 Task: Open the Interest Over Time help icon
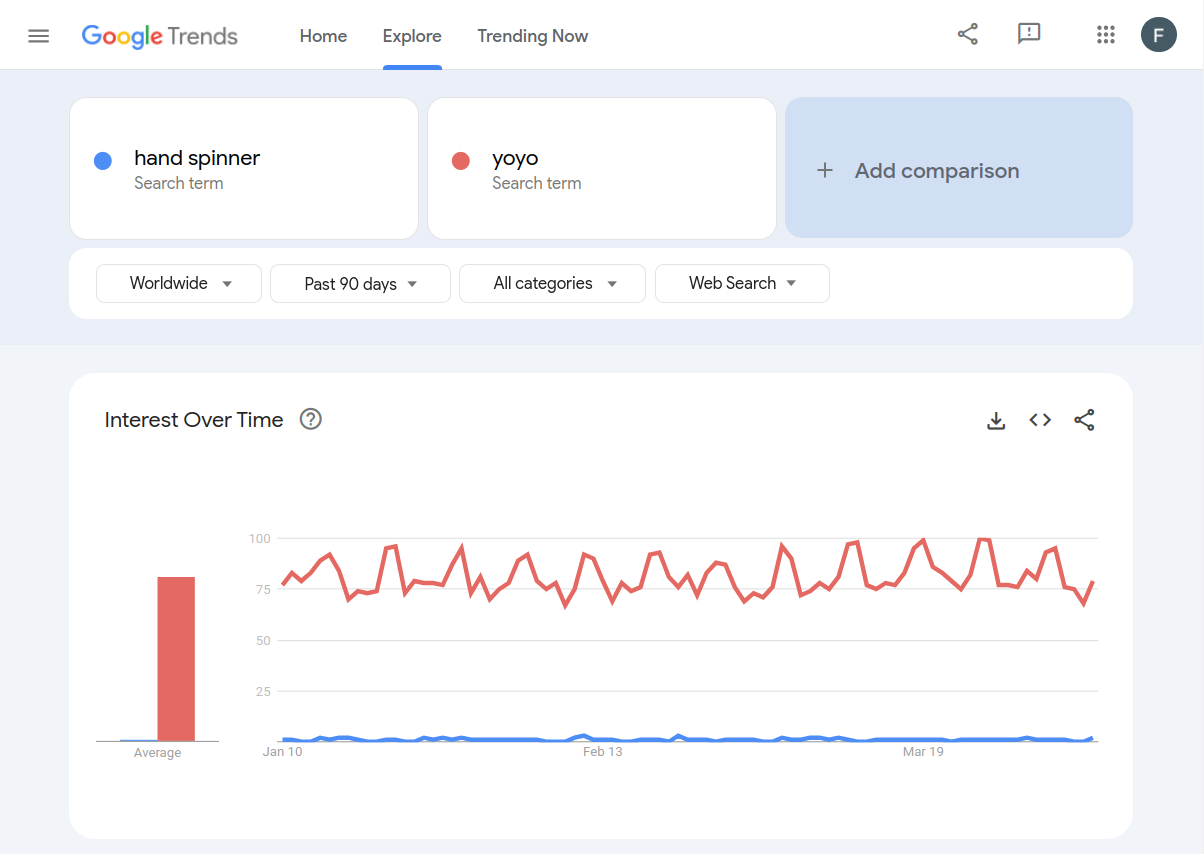click(311, 419)
